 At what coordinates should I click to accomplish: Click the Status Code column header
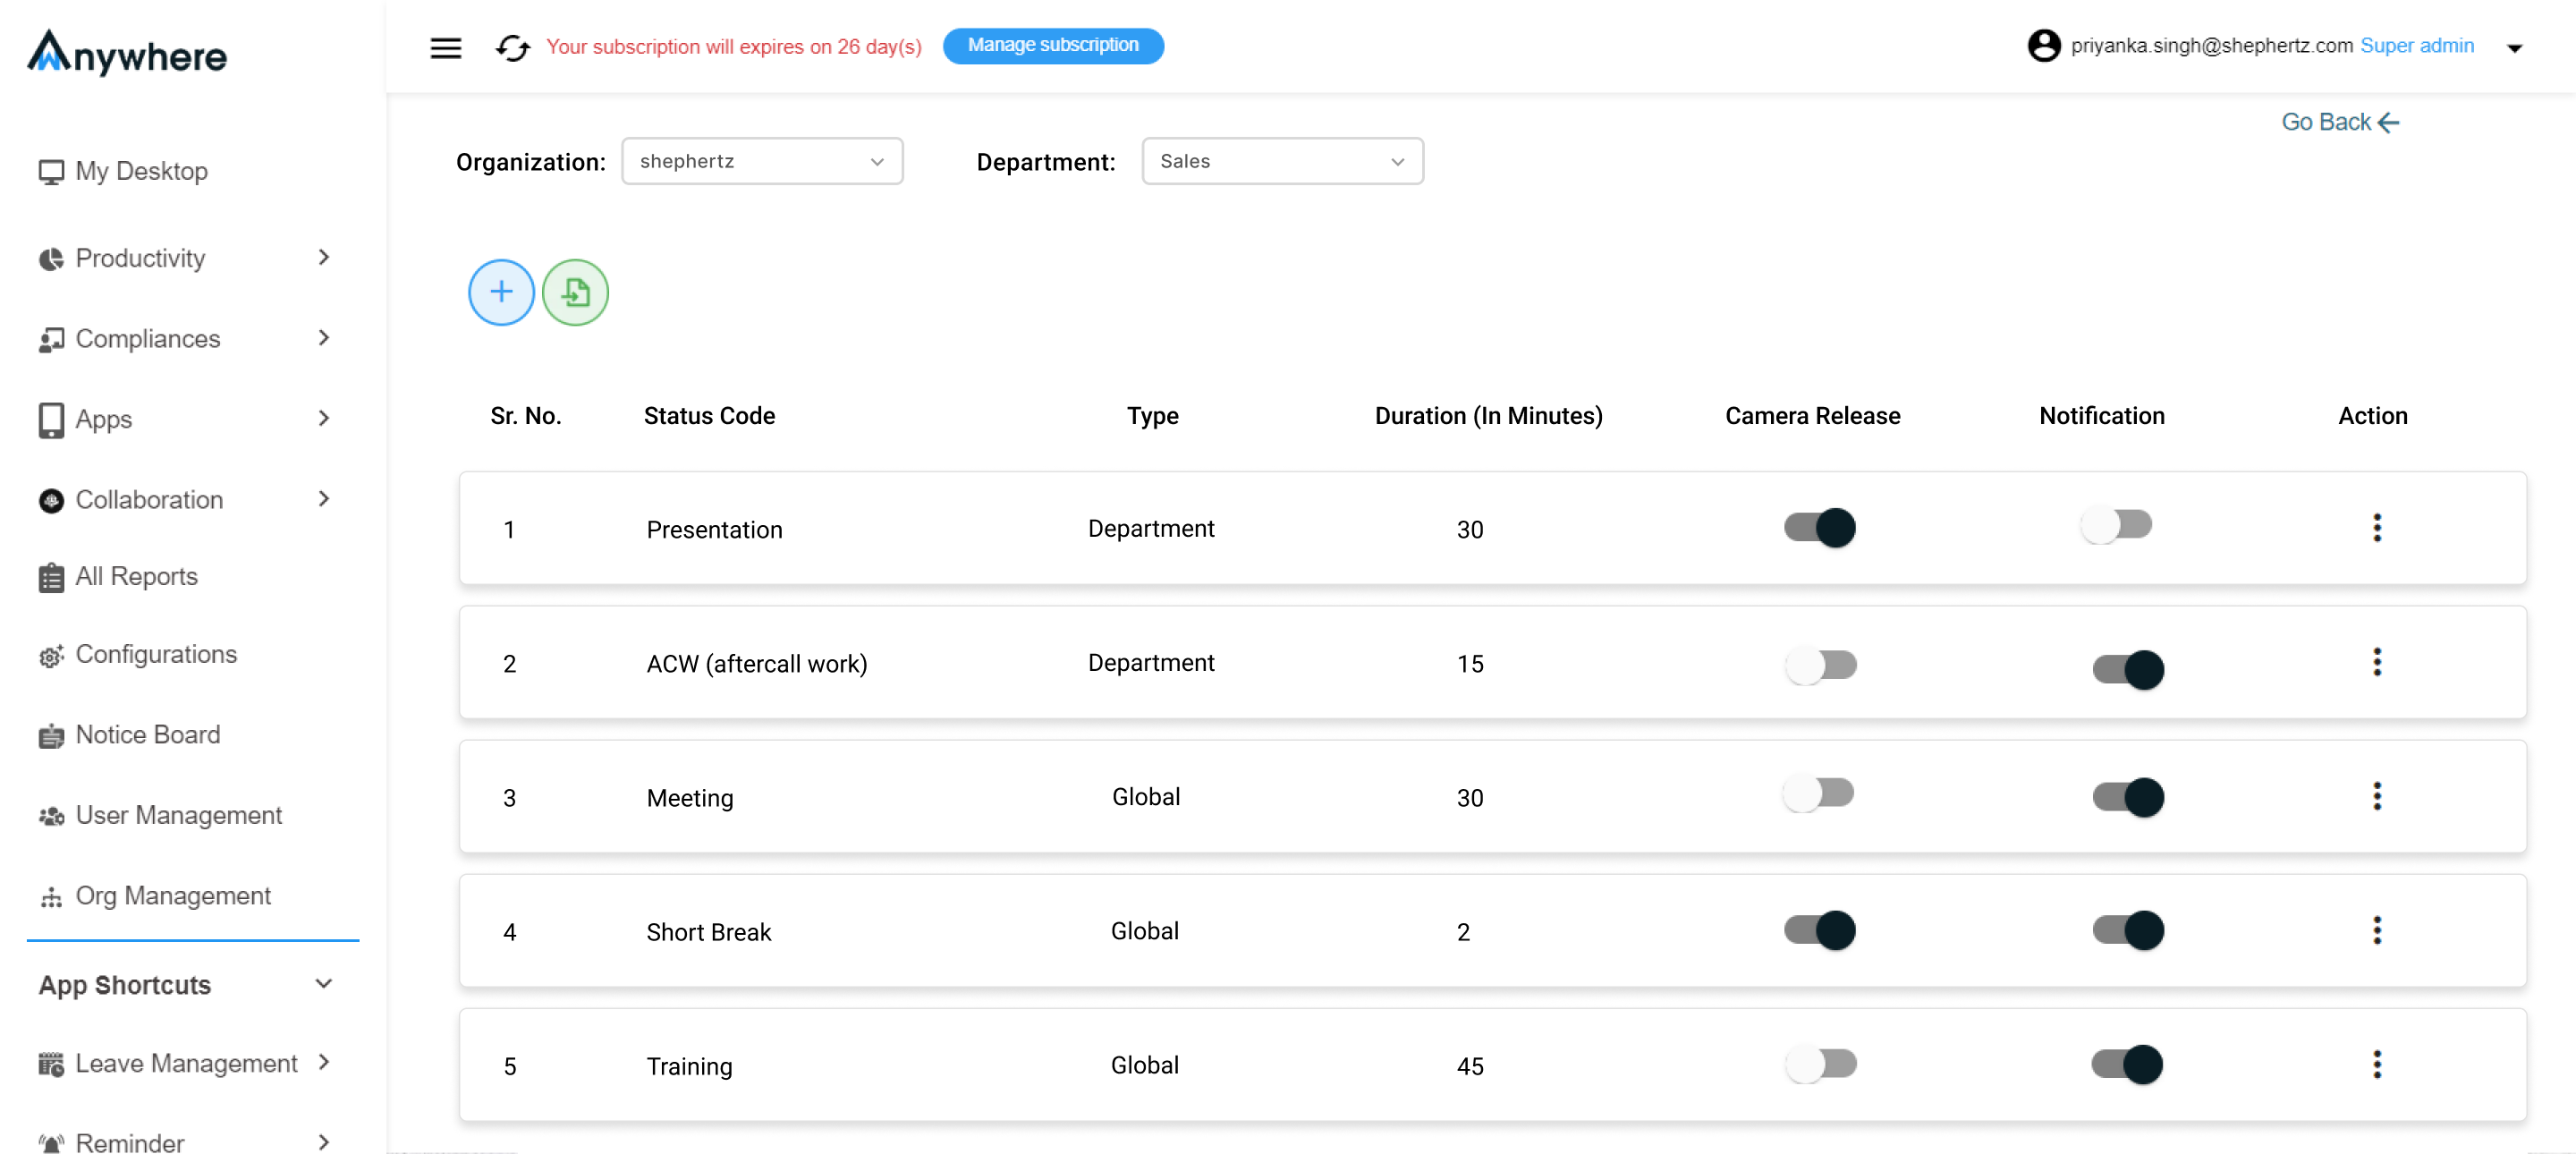[x=709, y=416]
